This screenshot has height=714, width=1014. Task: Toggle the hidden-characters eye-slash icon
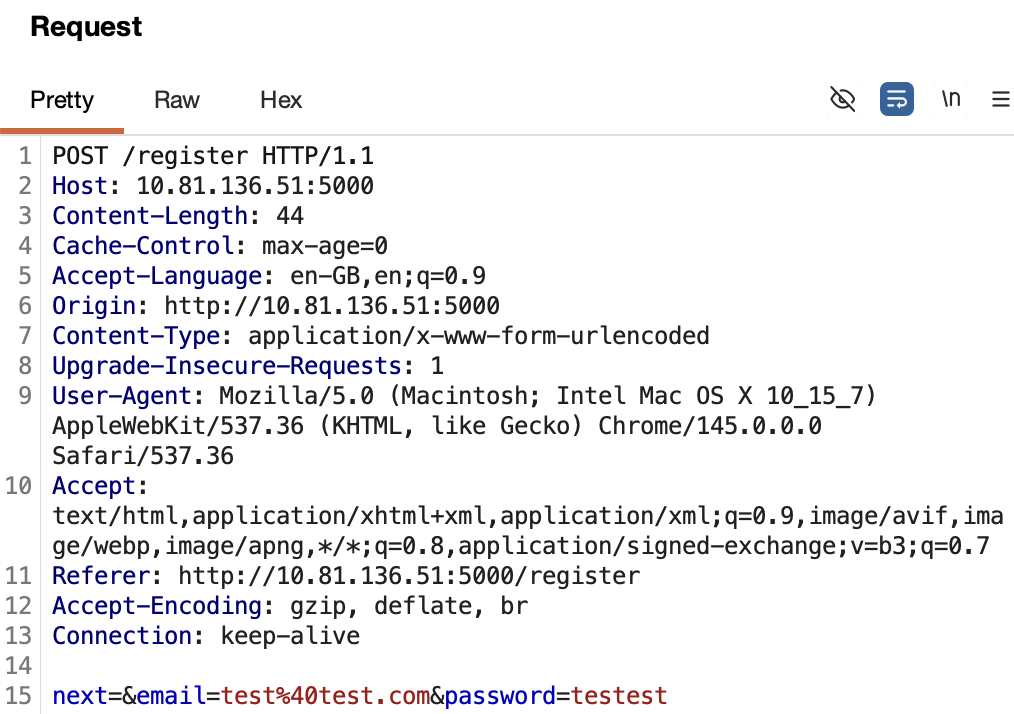point(843,99)
